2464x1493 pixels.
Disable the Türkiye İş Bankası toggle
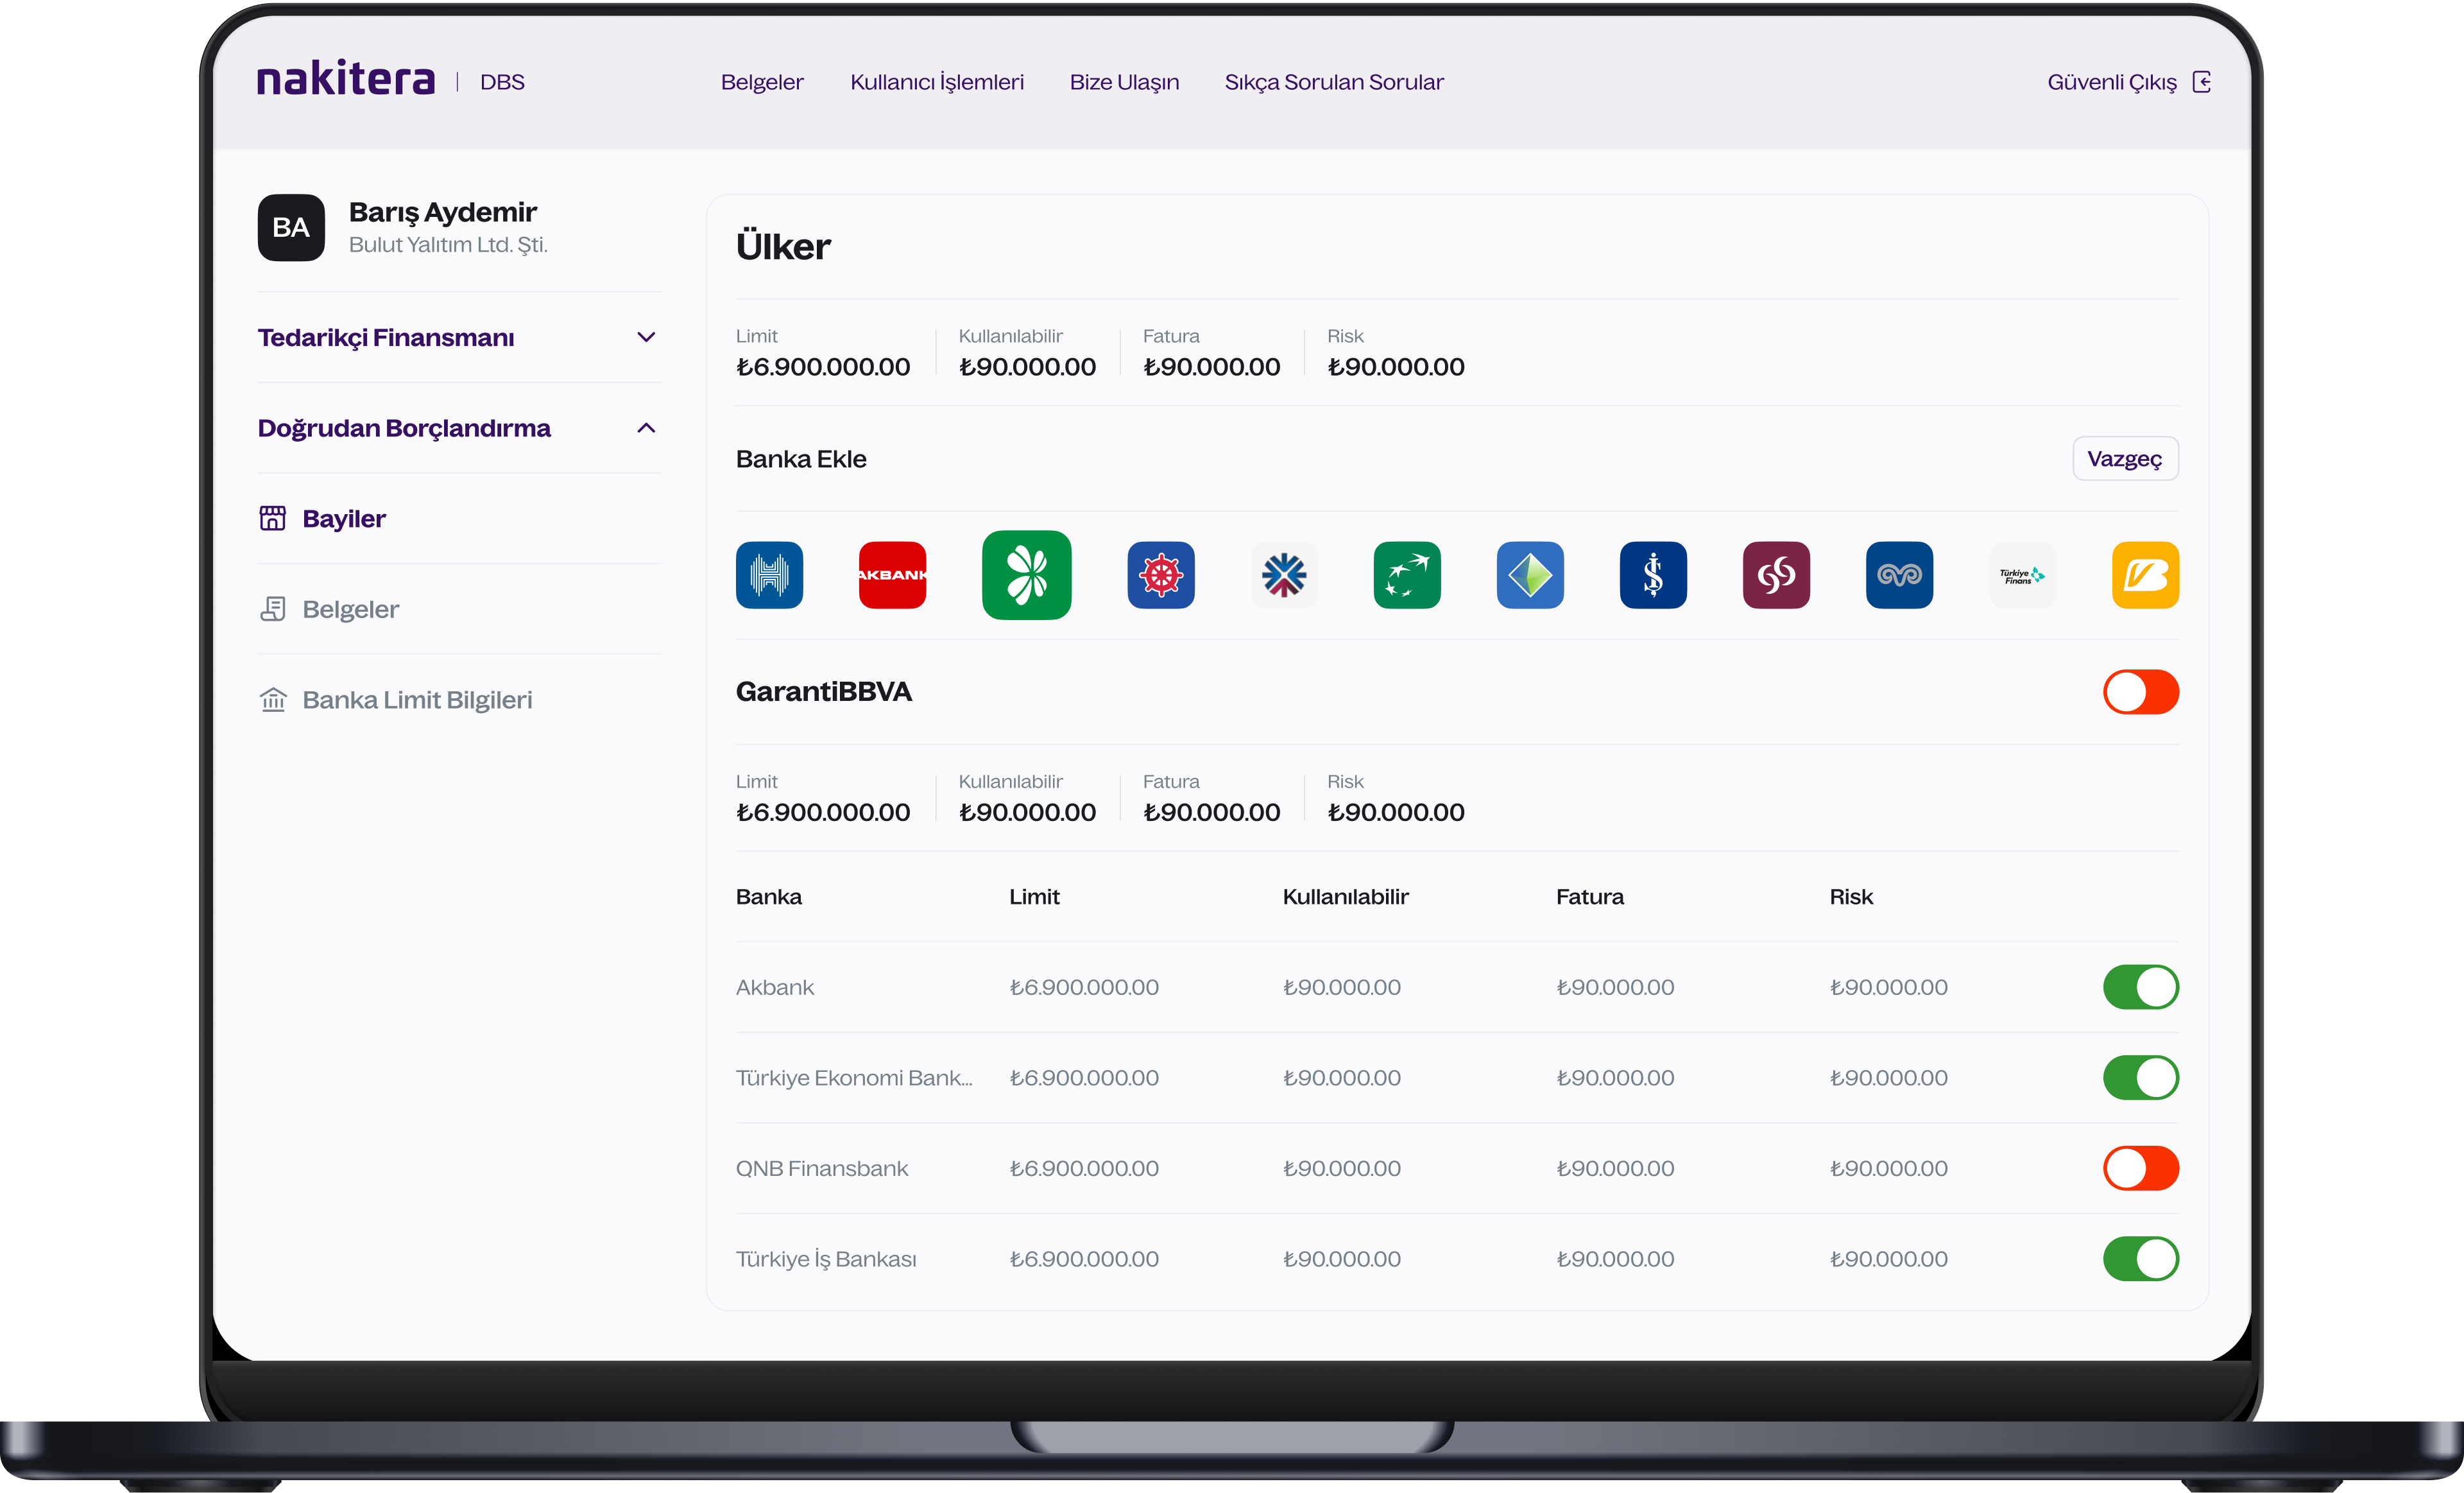pos(2140,1259)
